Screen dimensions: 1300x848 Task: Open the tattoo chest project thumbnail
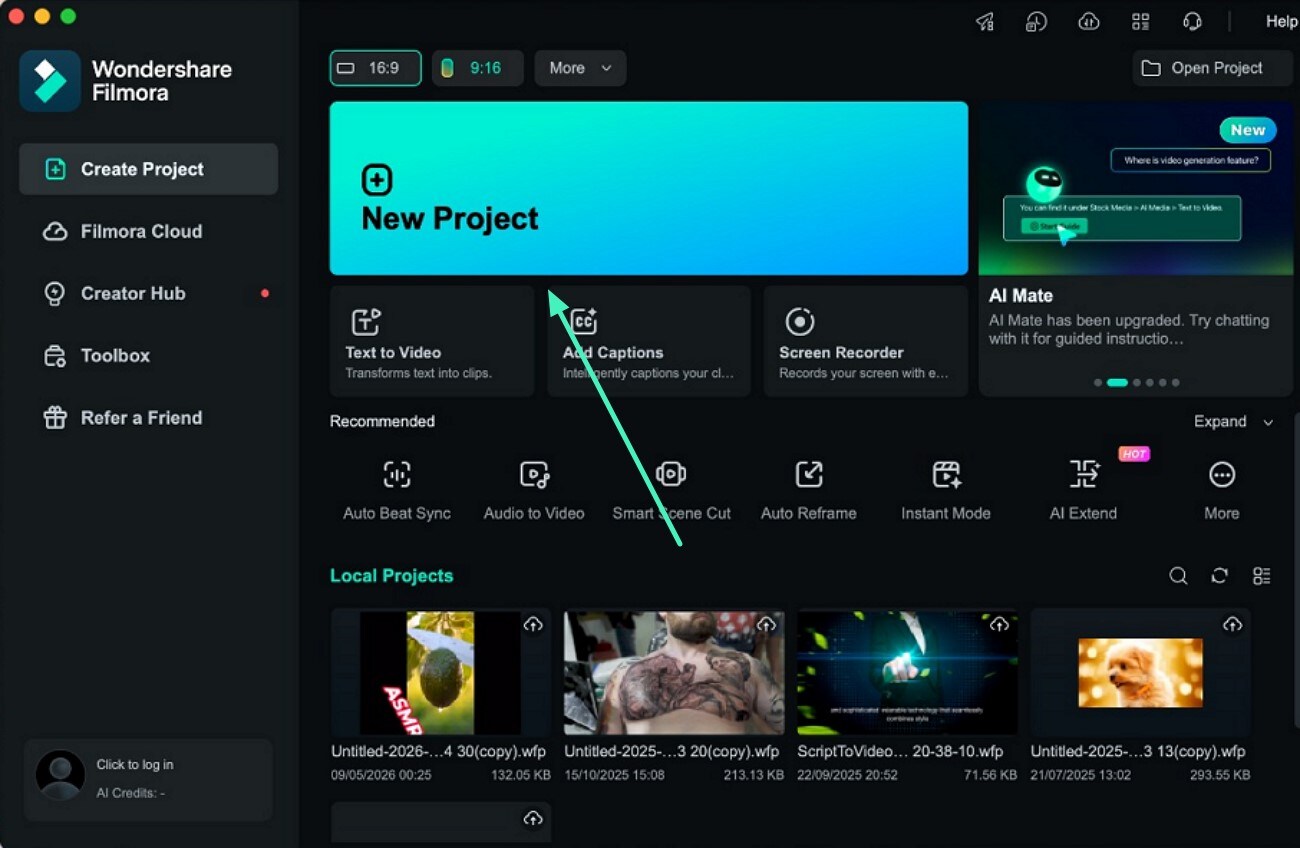[673, 672]
